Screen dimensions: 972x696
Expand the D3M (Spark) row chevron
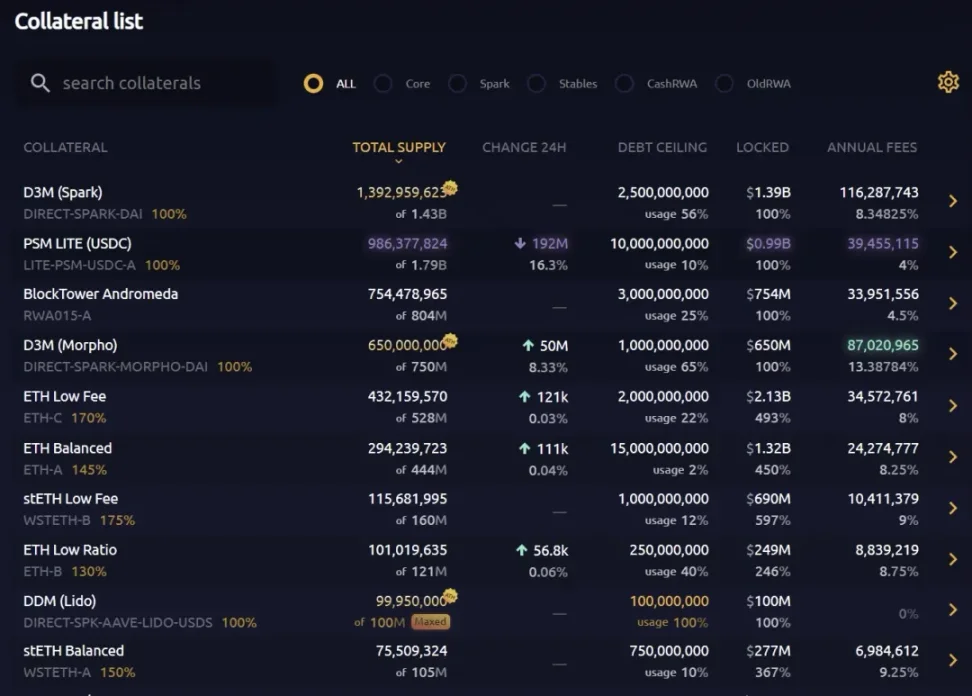[952, 201]
